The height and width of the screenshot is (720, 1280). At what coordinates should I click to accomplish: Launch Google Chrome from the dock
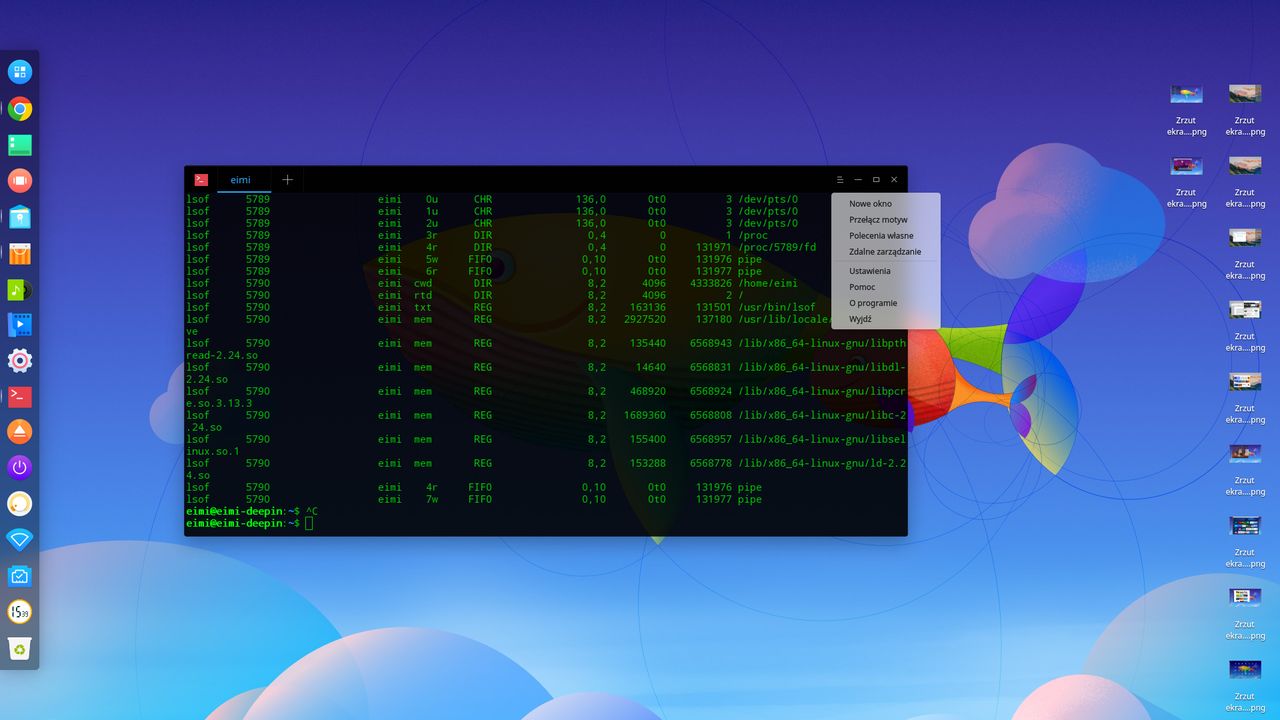[x=20, y=109]
